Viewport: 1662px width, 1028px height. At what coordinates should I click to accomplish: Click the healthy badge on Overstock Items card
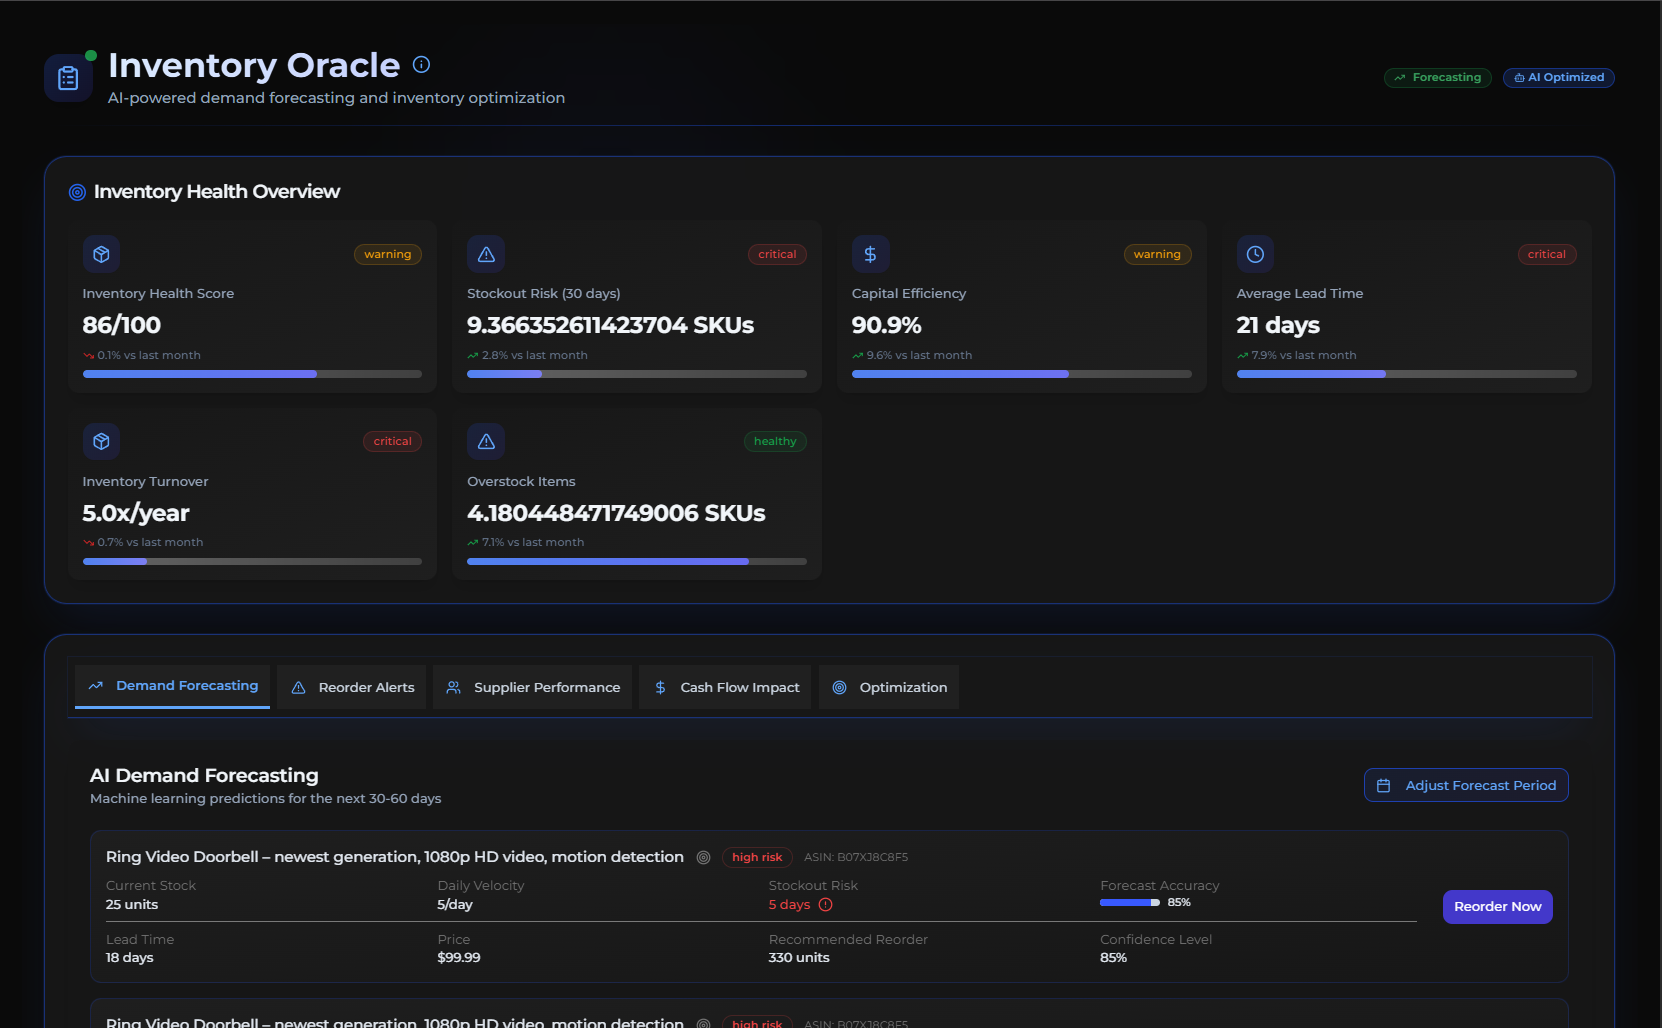[x=775, y=442]
